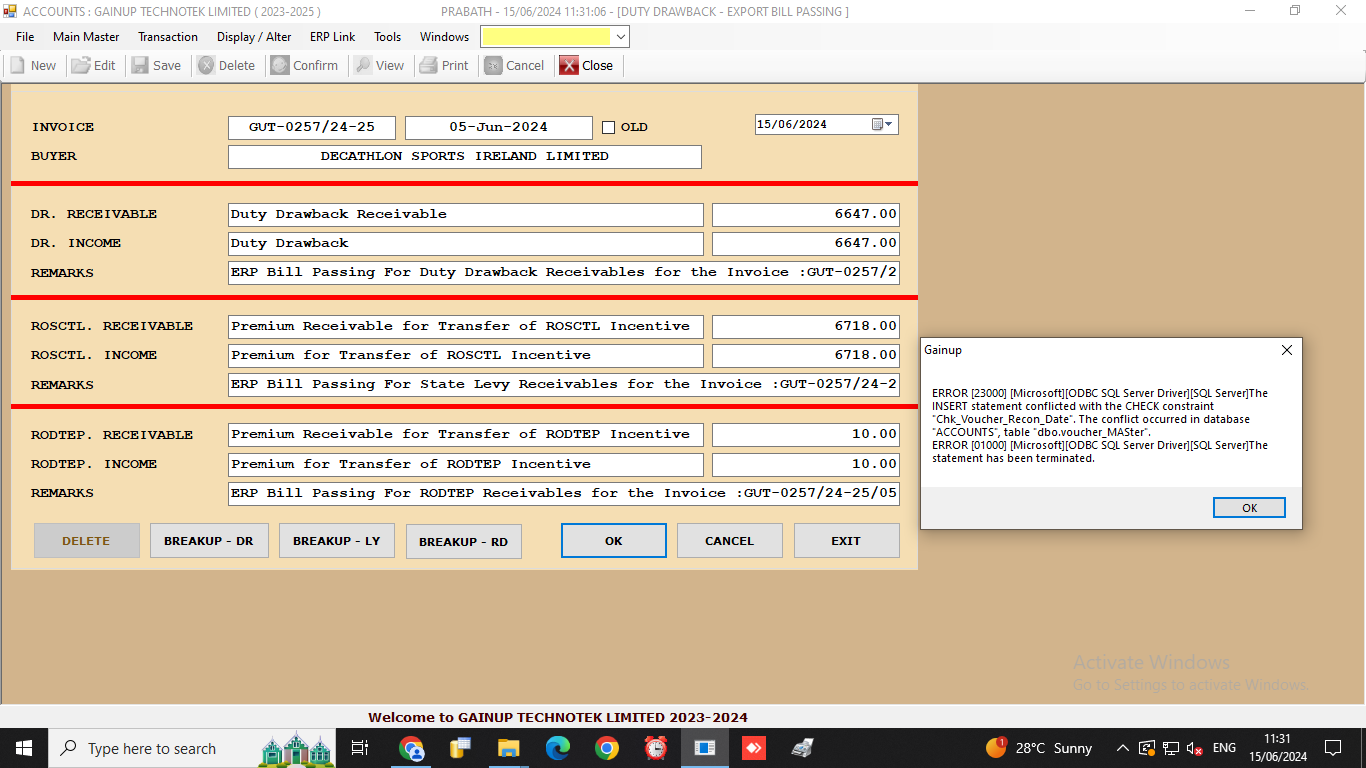Image resolution: width=1366 pixels, height=768 pixels.
Task: Click the Confirm toolbar icon
Action: point(280,66)
